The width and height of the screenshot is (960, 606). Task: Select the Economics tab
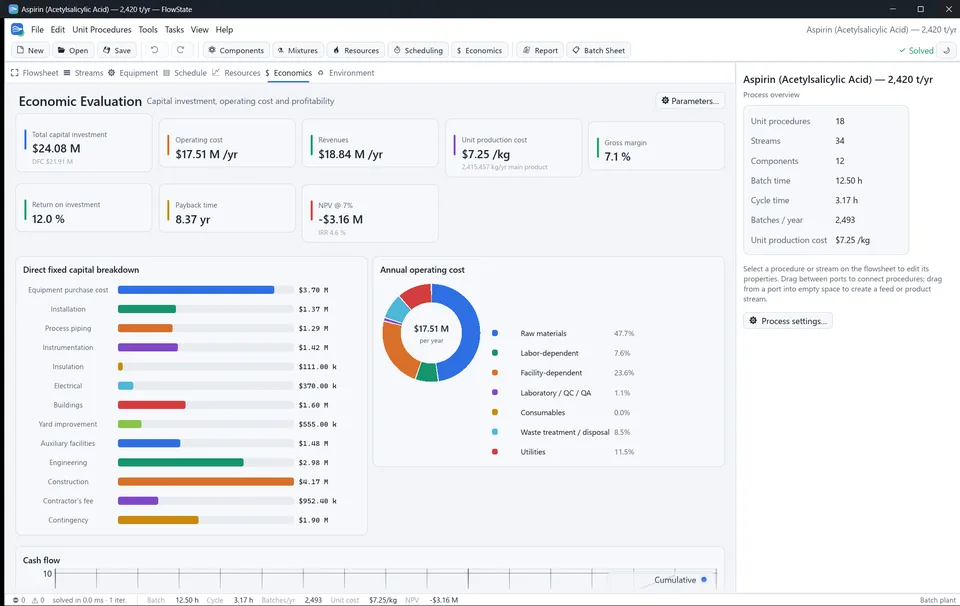click(x=288, y=73)
